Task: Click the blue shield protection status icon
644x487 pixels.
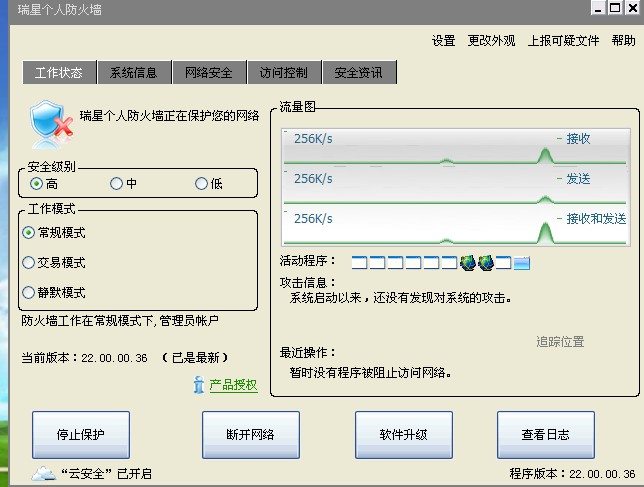Action: click(51, 122)
